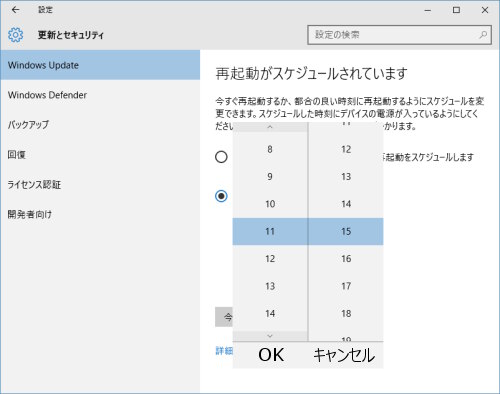Choose hour 10 in the picker
Viewport: 500px width, 394px height.
270,204
